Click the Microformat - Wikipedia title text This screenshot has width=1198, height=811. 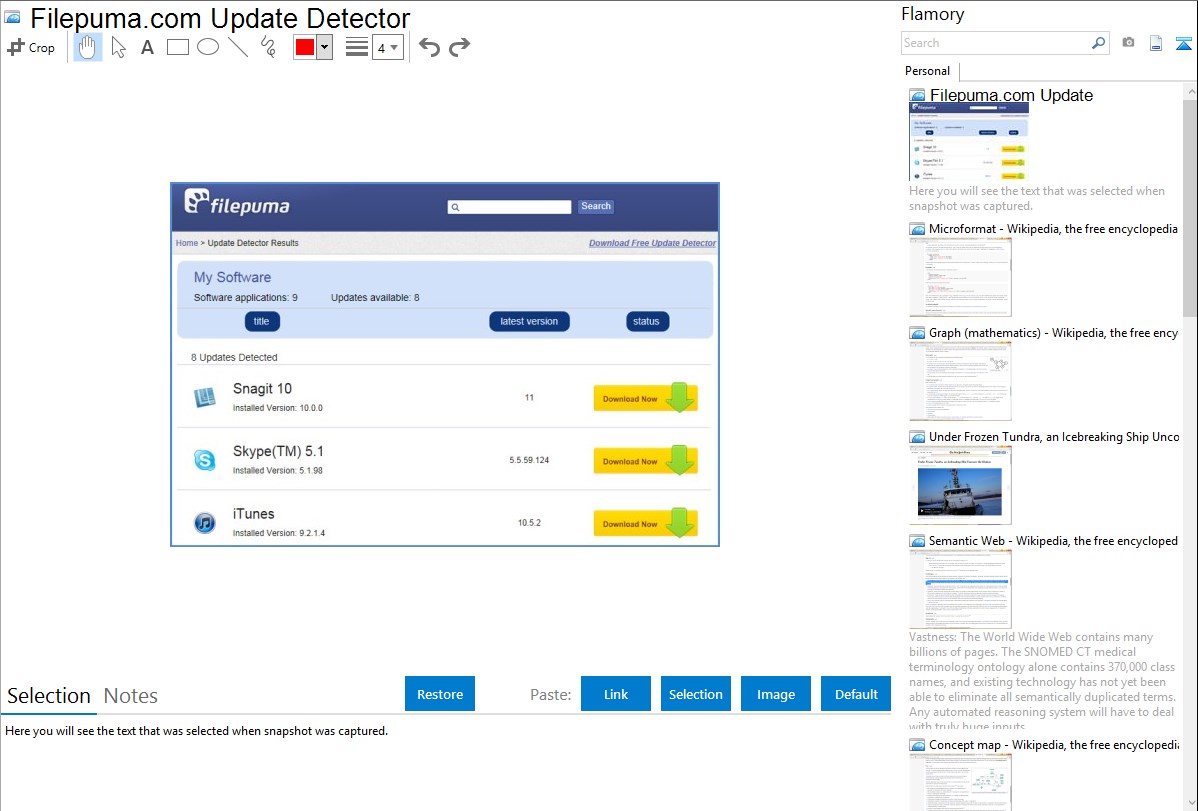click(x=1053, y=229)
